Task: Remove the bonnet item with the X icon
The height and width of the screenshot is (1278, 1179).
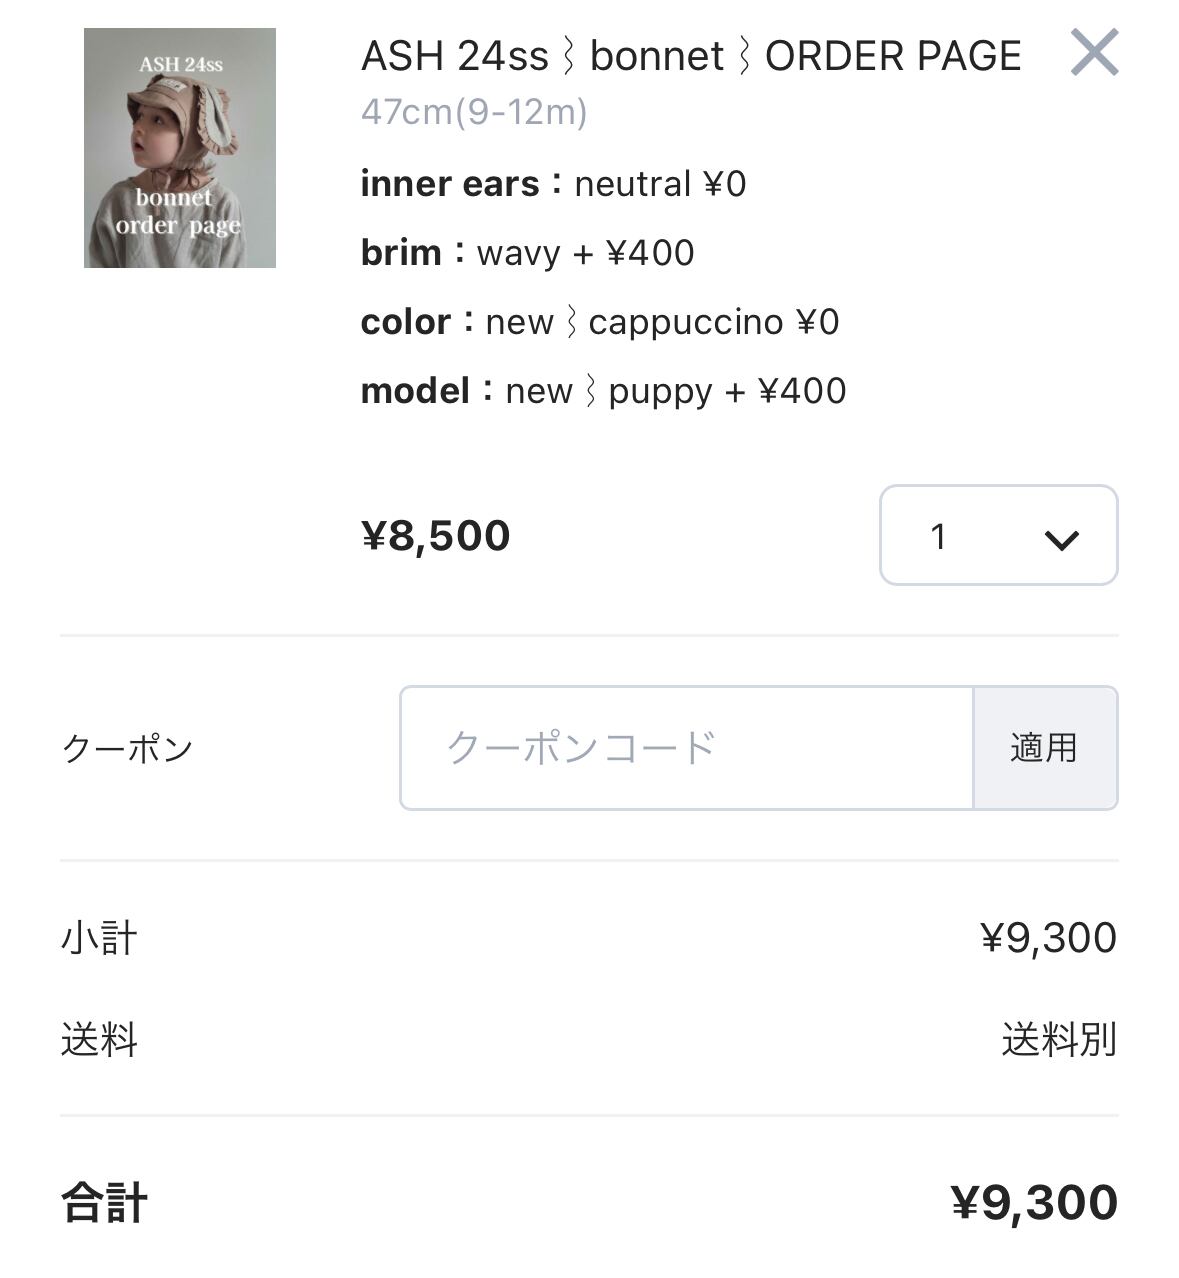Action: [1094, 53]
